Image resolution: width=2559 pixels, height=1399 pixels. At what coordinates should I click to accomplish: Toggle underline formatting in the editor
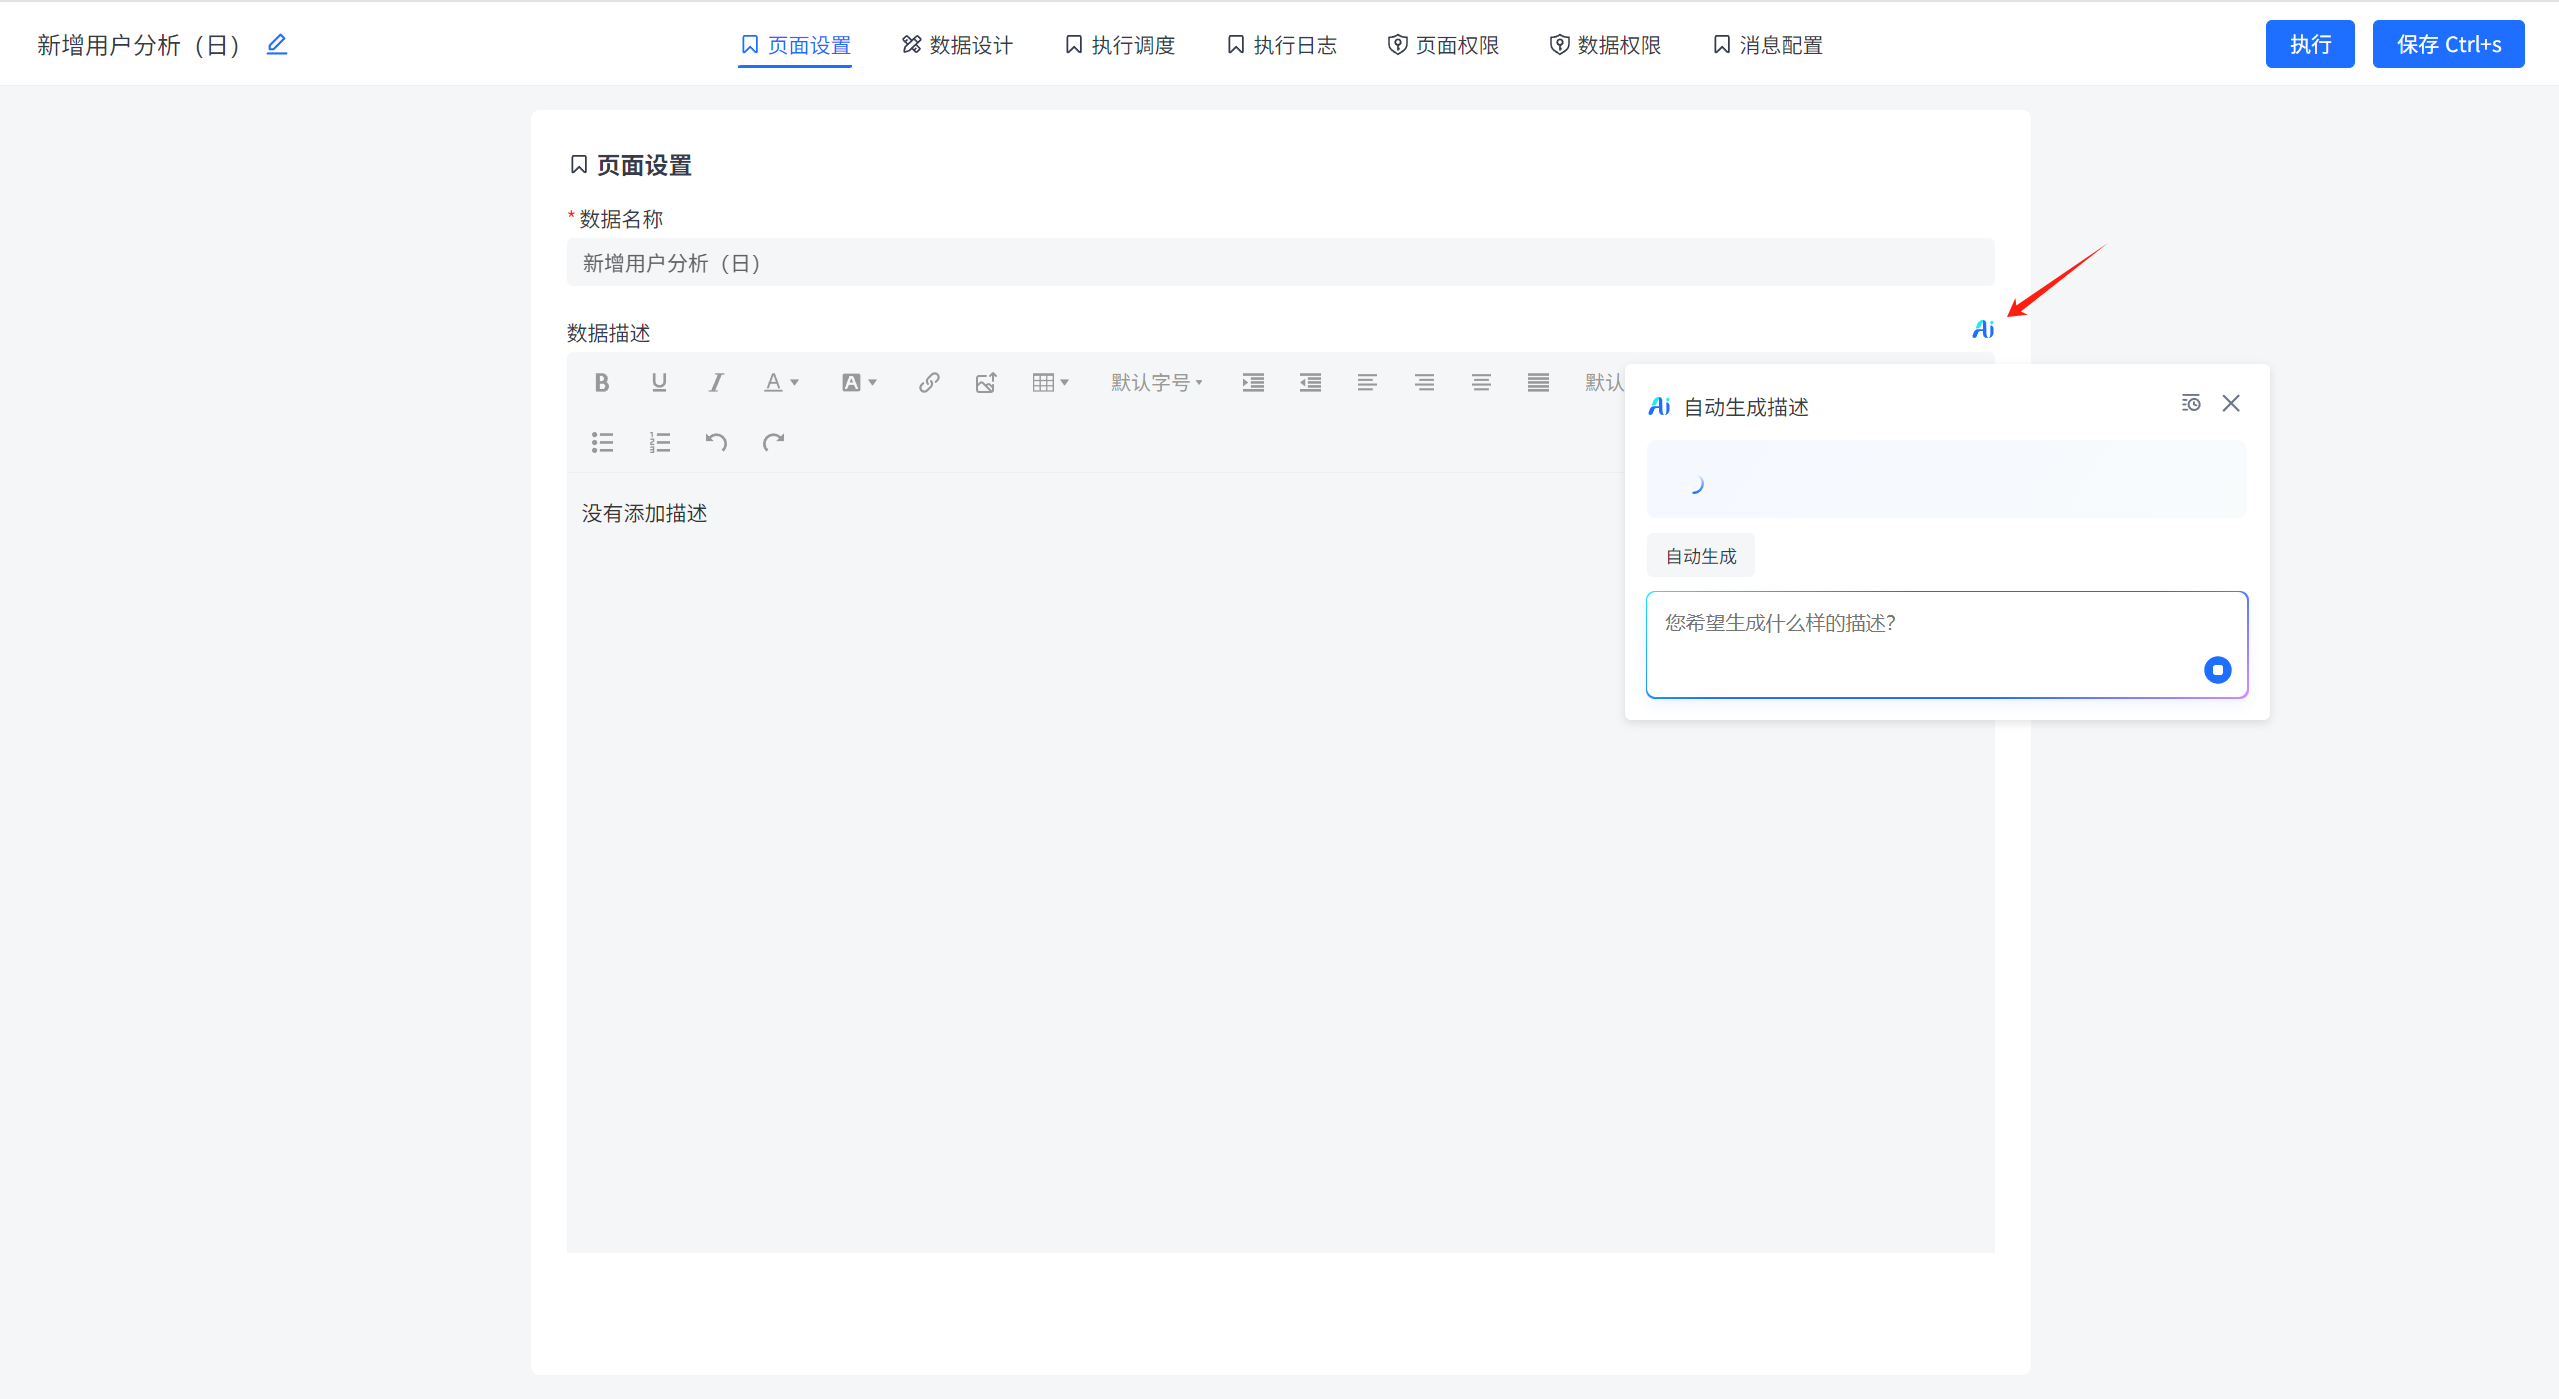pyautogui.click(x=658, y=383)
